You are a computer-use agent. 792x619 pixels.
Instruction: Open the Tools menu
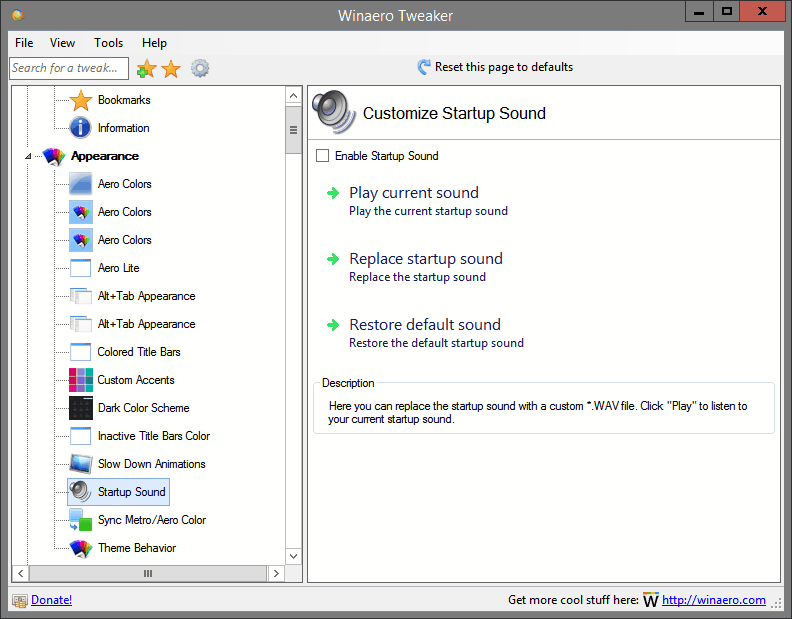coord(108,43)
